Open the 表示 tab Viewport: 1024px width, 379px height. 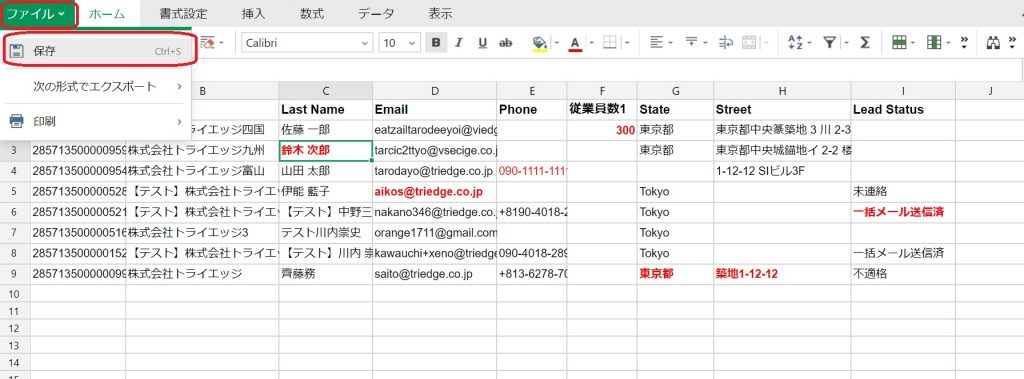[x=440, y=14]
